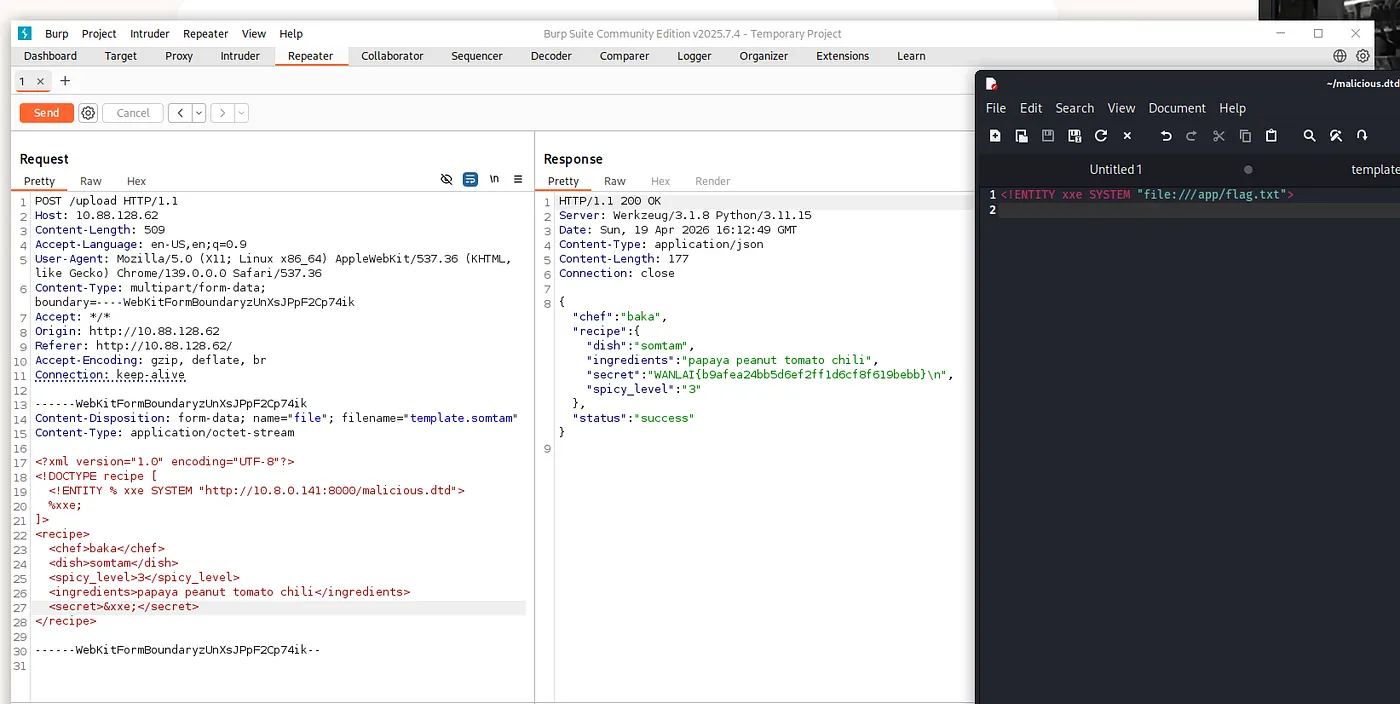Open the Repeater menu in menu bar
1400x704 pixels.
point(206,34)
